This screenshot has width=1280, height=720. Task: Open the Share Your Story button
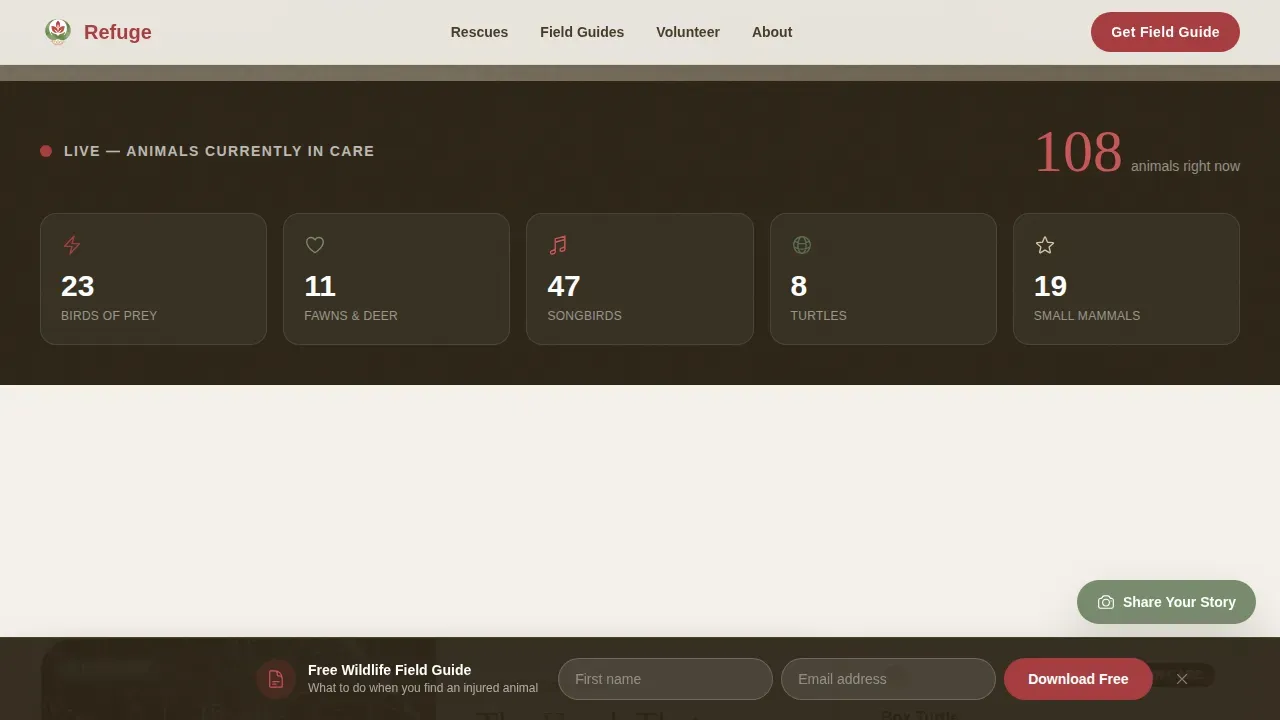tap(1166, 602)
